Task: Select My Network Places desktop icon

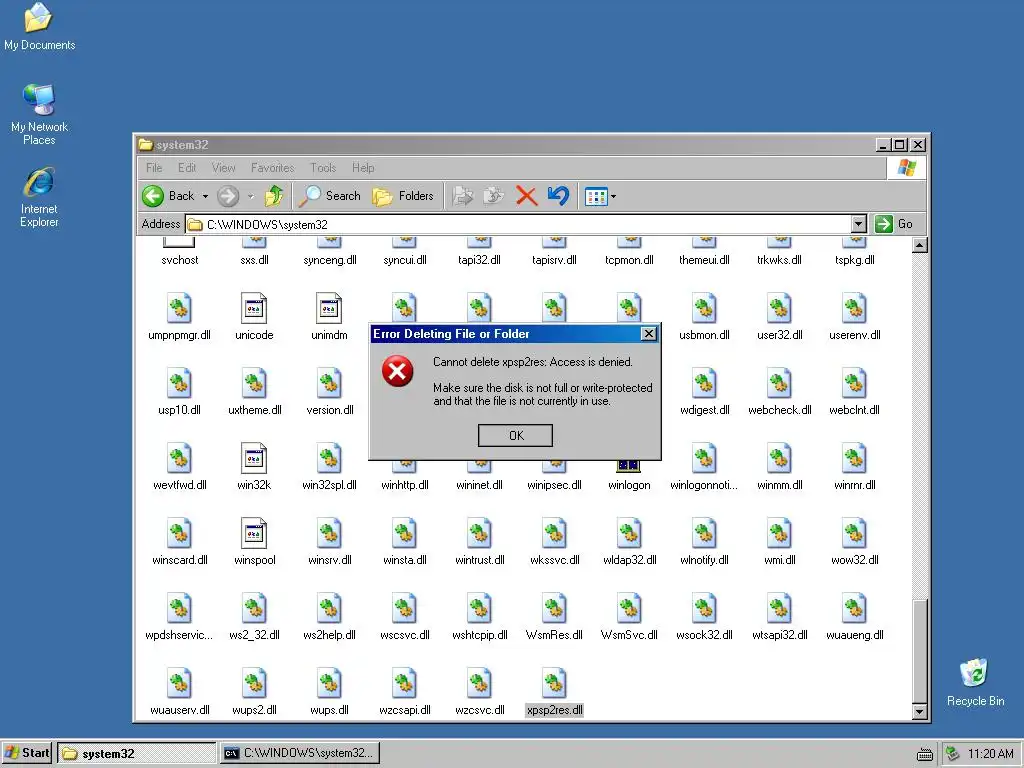Action: click(x=39, y=114)
